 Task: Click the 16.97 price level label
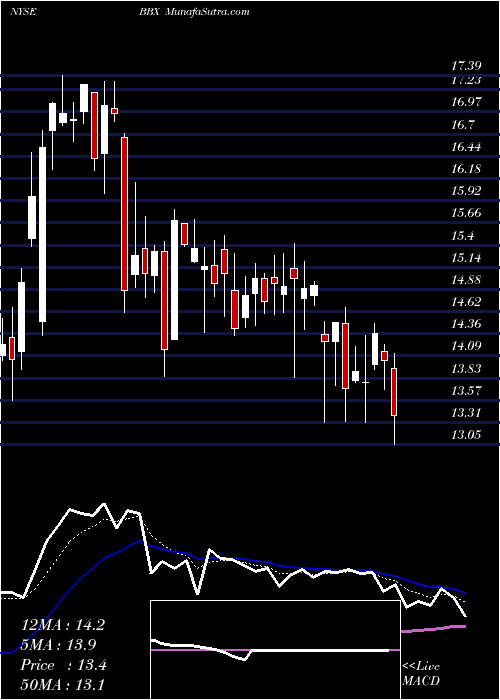(x=466, y=102)
